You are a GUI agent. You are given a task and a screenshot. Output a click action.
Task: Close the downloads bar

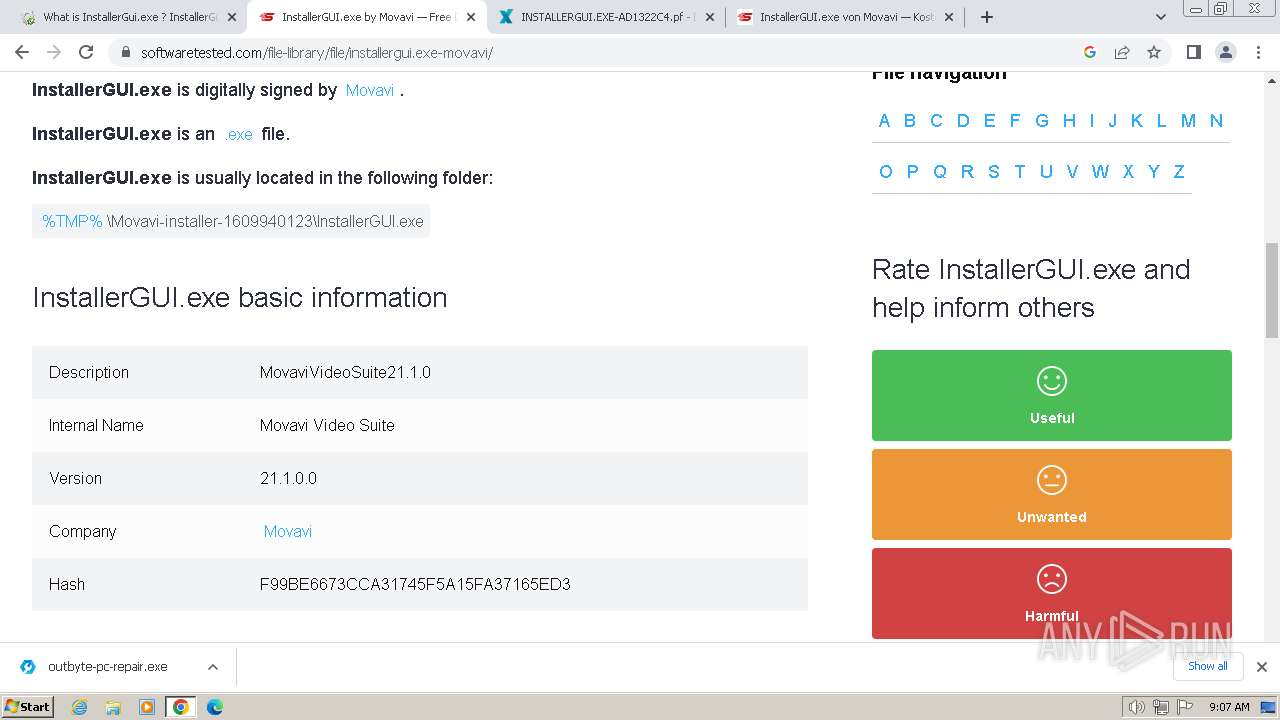pyautogui.click(x=1262, y=667)
